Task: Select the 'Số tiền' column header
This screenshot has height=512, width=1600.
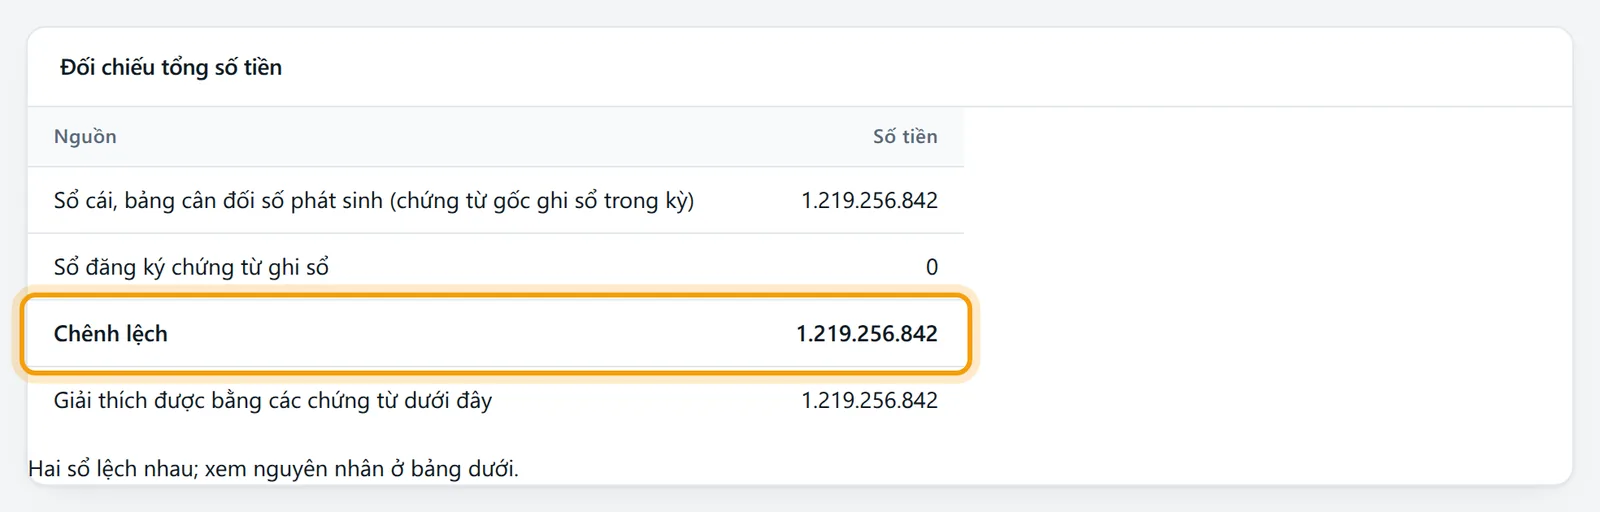Action: pos(905,136)
